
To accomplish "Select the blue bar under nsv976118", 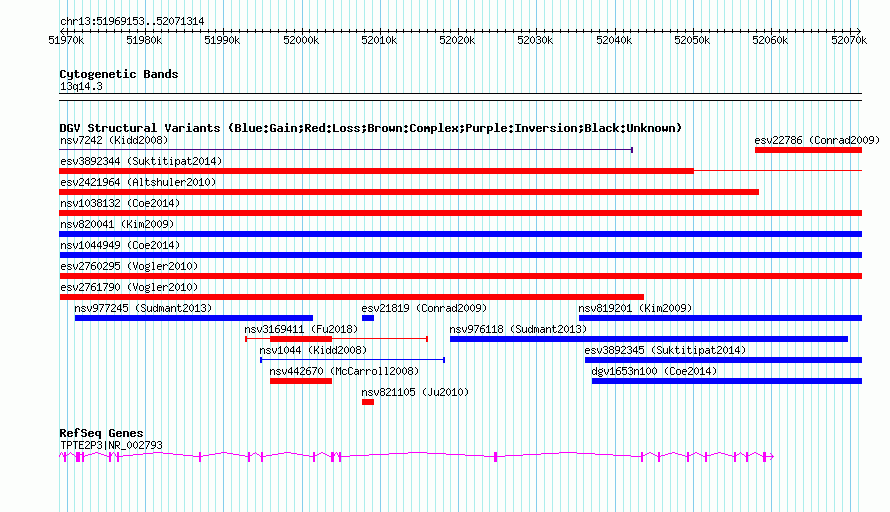I will click(649, 339).
